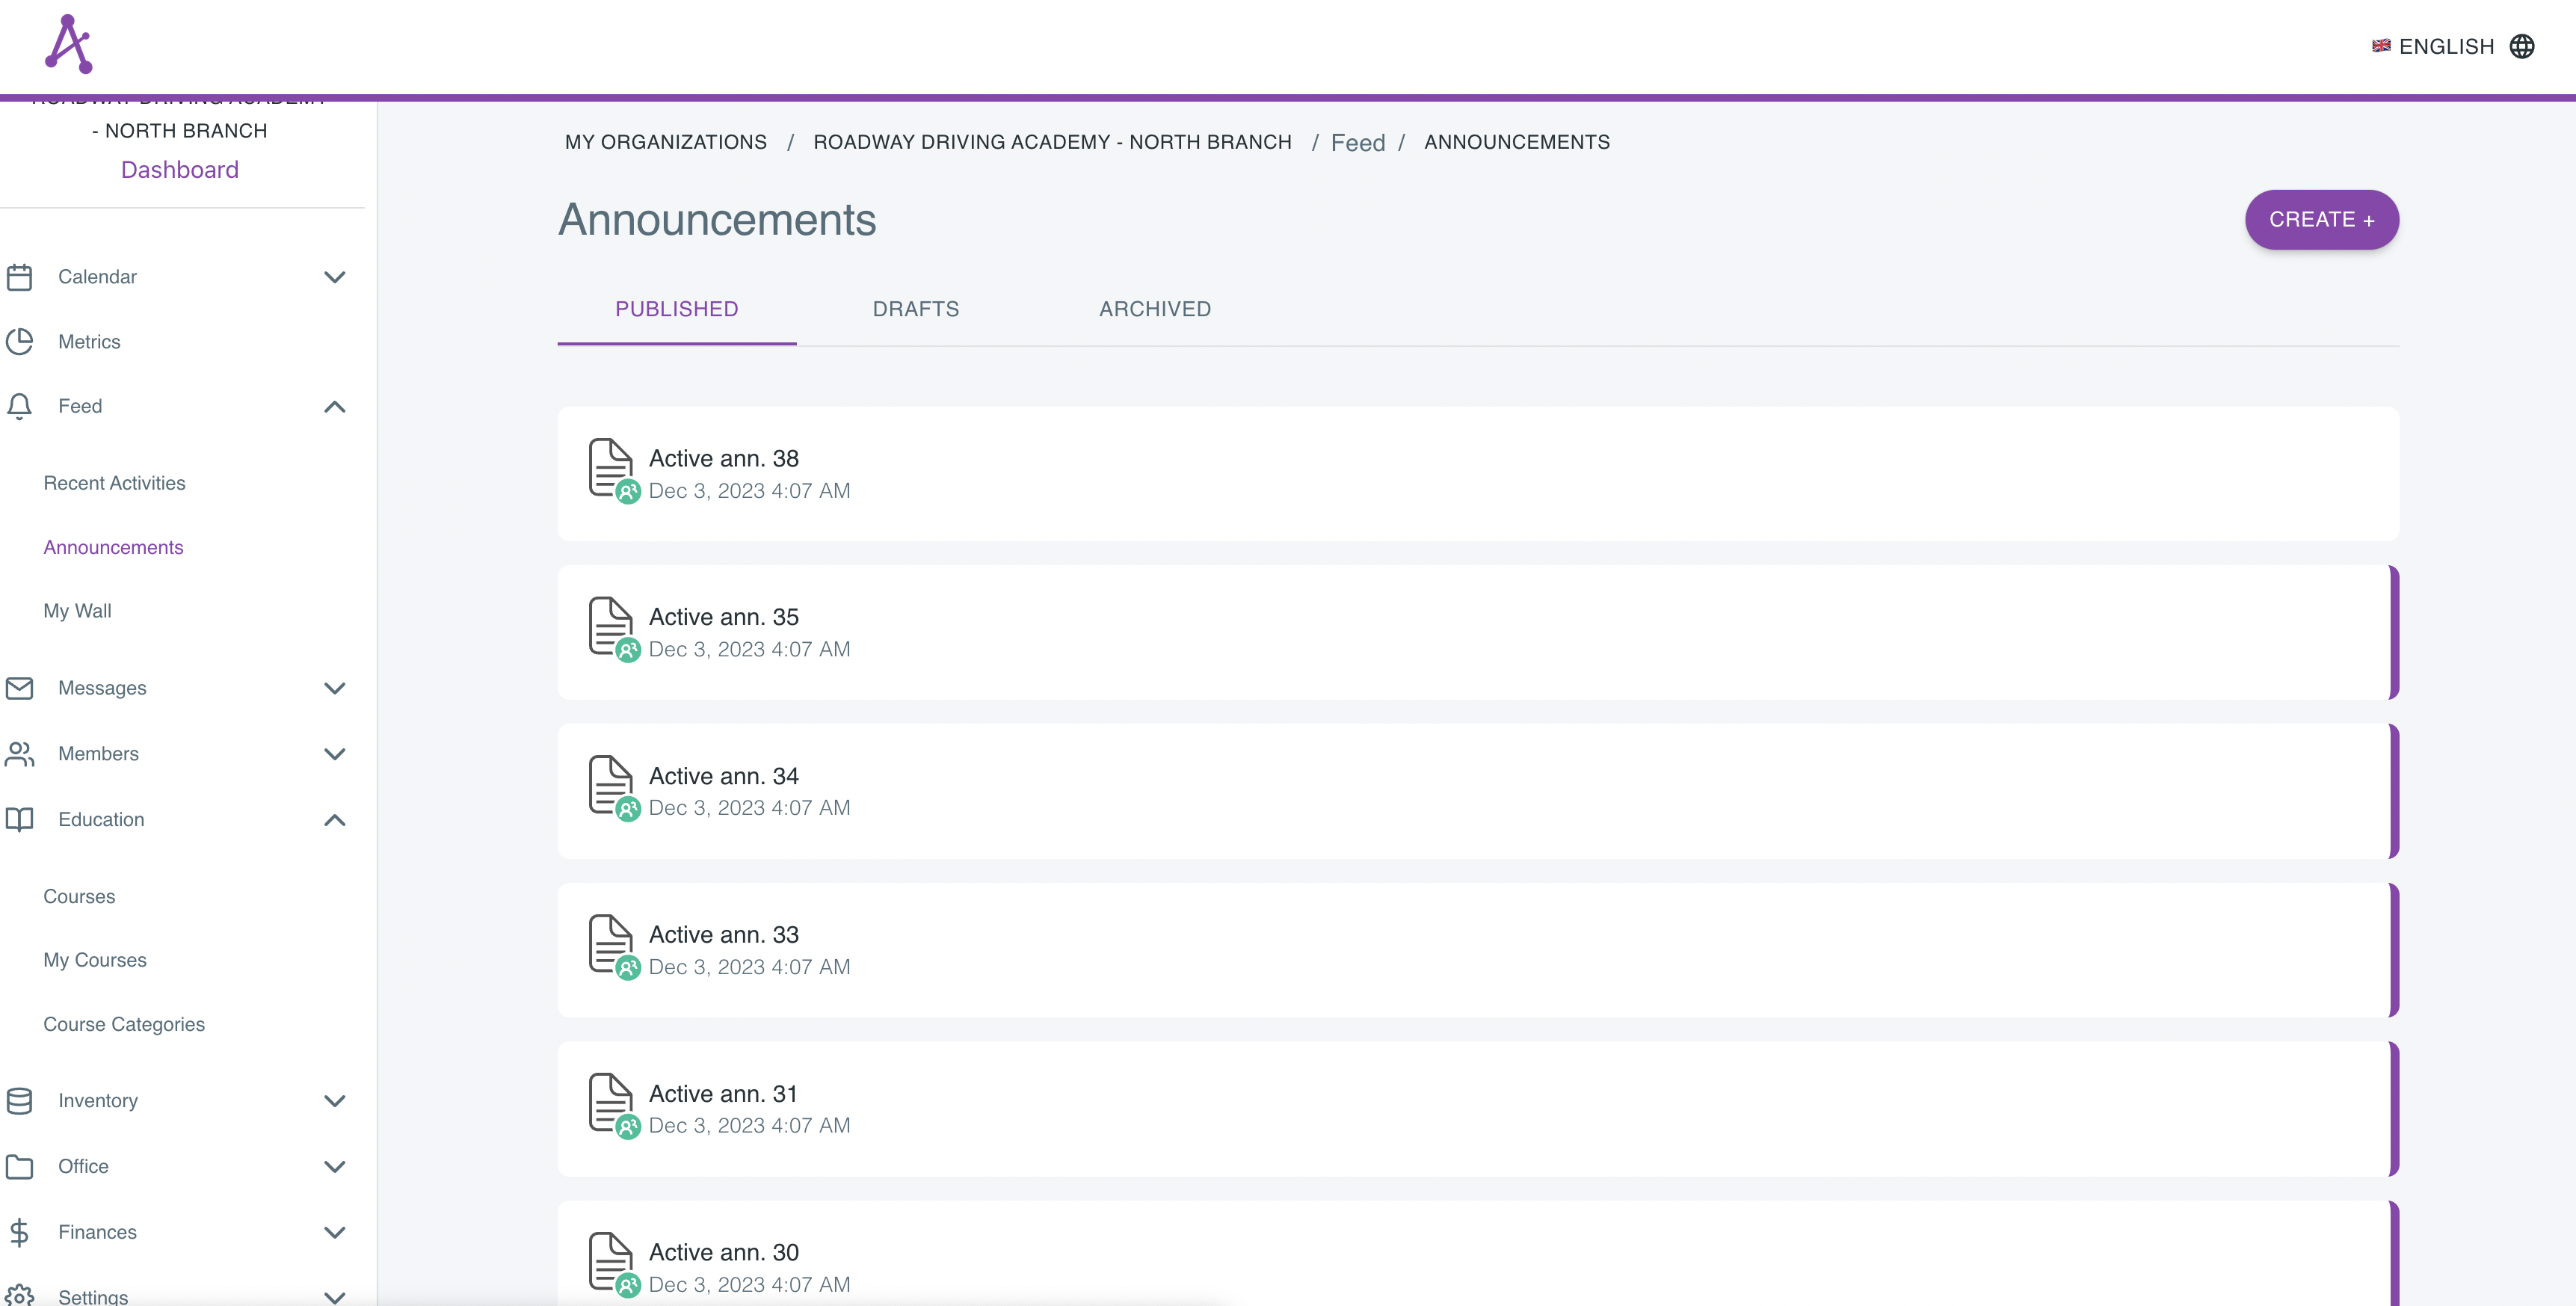Open the Dashboard link
2576x1306 pixels.
tap(180, 169)
